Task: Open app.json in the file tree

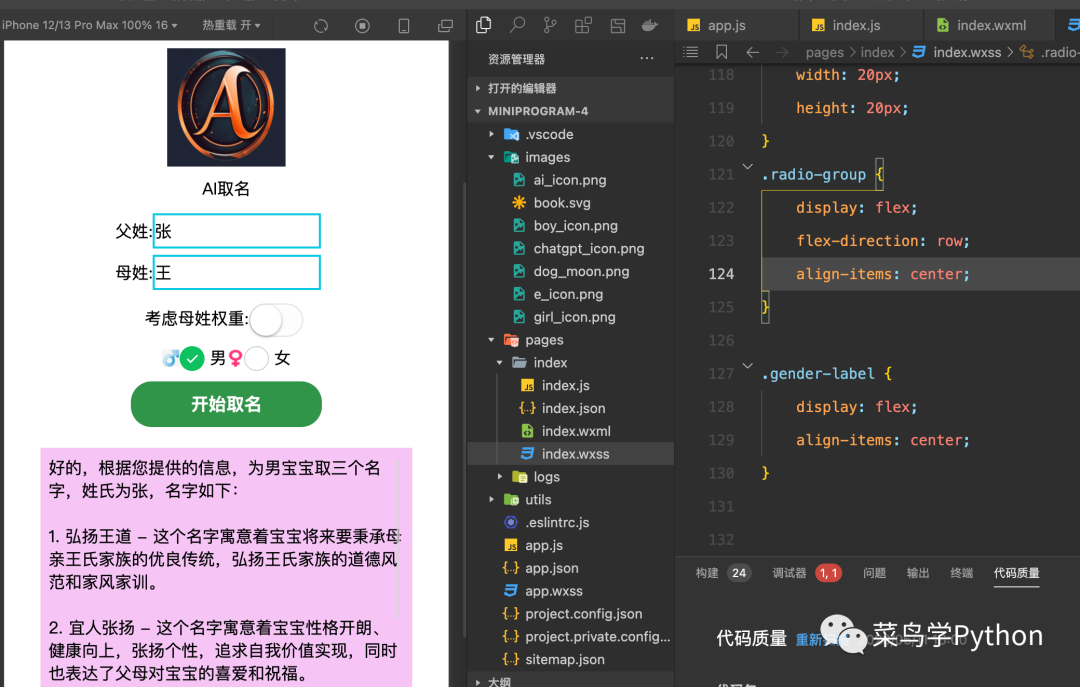Action: [x=551, y=568]
